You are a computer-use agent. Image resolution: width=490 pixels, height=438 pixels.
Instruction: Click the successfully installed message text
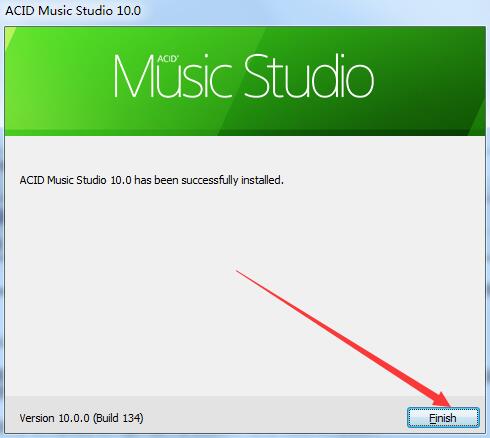tap(151, 180)
